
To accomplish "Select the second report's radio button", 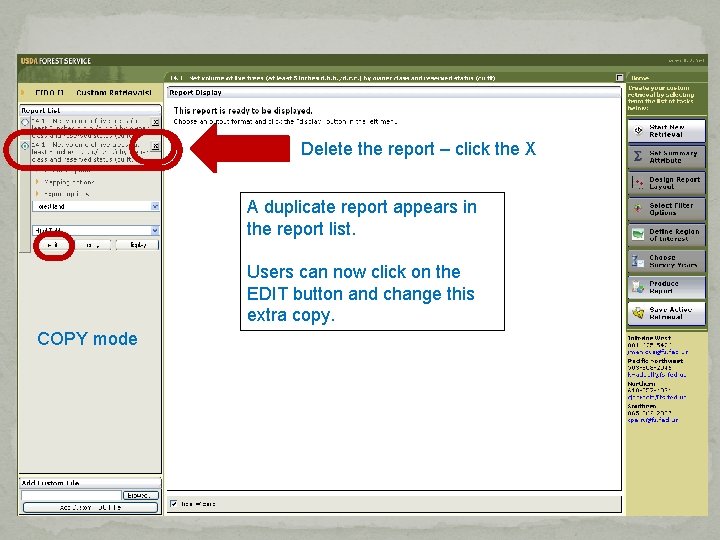I will 25,146.
